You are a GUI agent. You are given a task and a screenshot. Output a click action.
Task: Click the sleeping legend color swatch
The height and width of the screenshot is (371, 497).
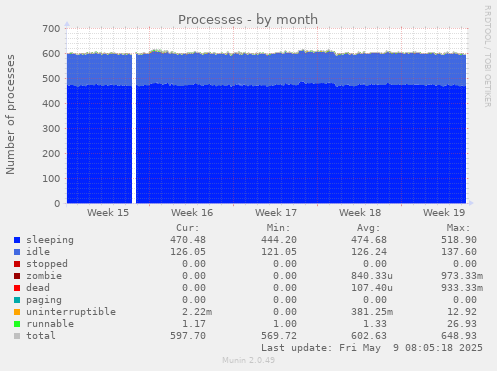[17, 240]
